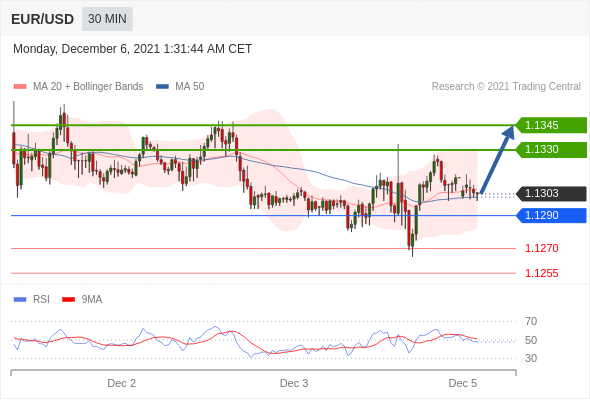
Task: Click the red 1.1255 support level
Action: tap(541, 273)
